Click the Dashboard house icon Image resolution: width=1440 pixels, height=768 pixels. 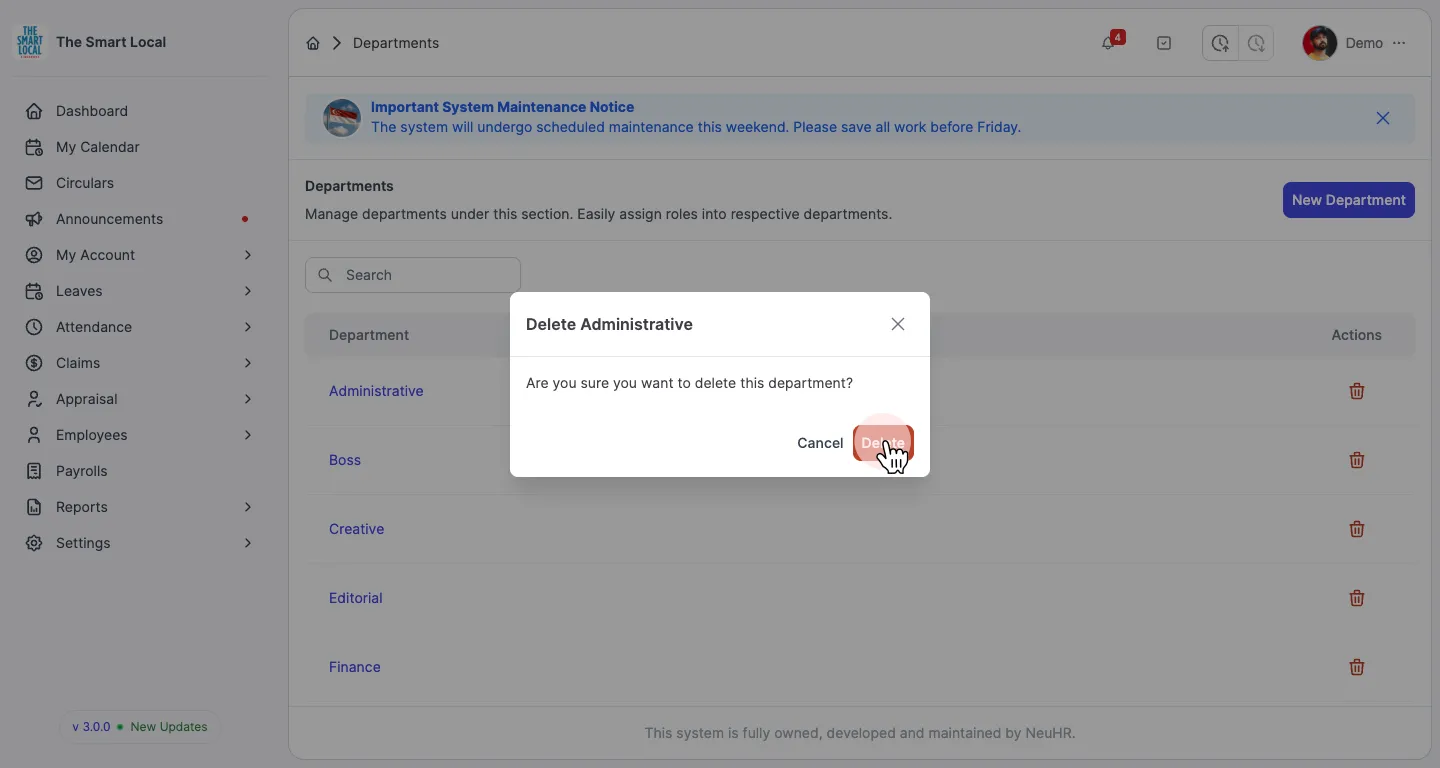pos(34,111)
